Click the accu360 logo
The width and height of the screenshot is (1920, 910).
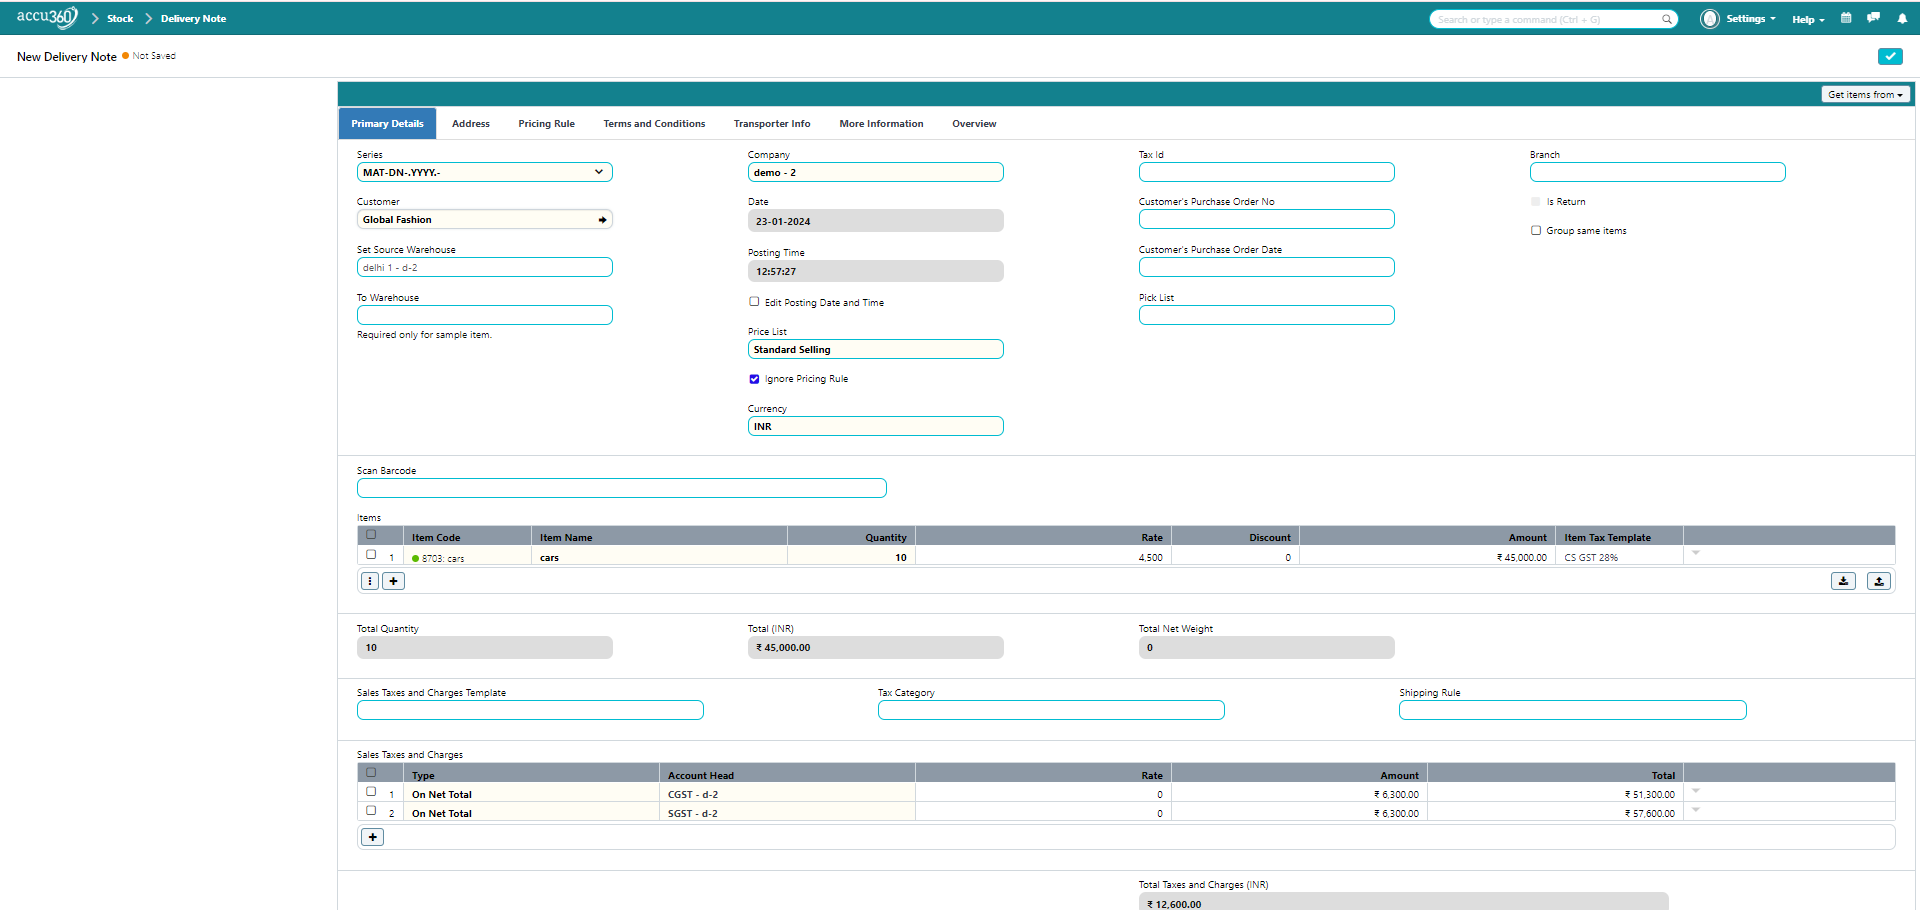click(x=47, y=17)
